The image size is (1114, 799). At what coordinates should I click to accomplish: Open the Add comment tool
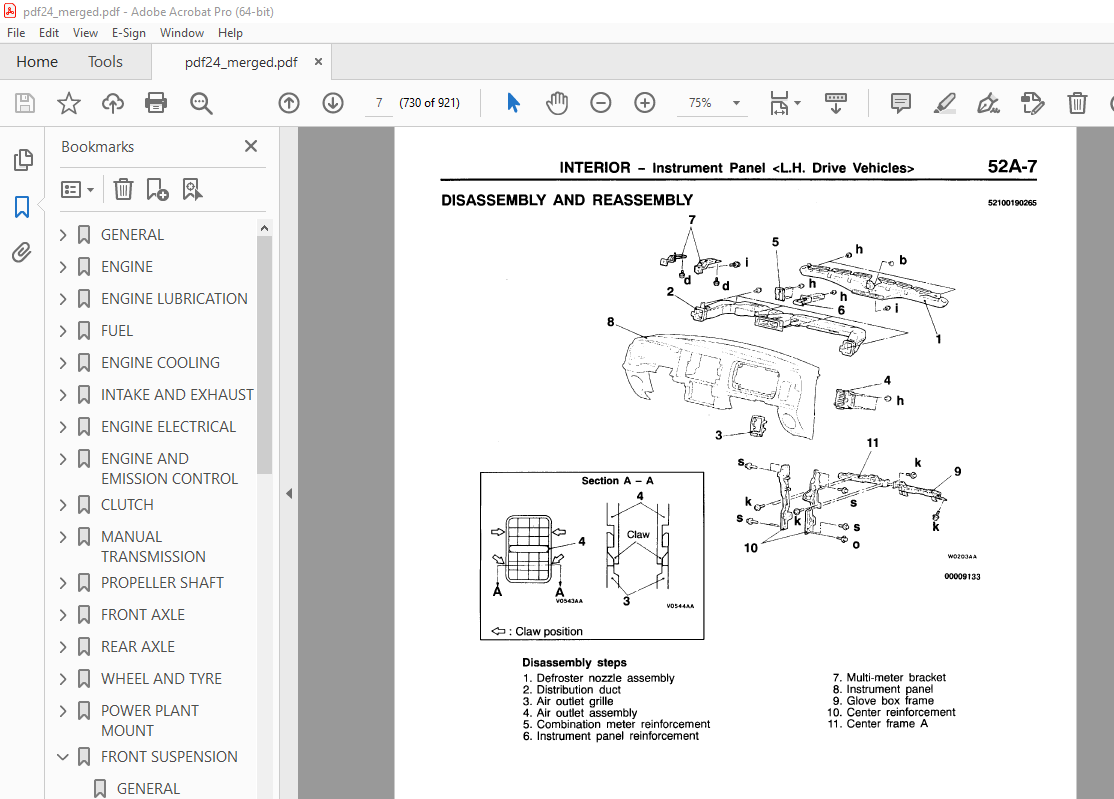[900, 103]
